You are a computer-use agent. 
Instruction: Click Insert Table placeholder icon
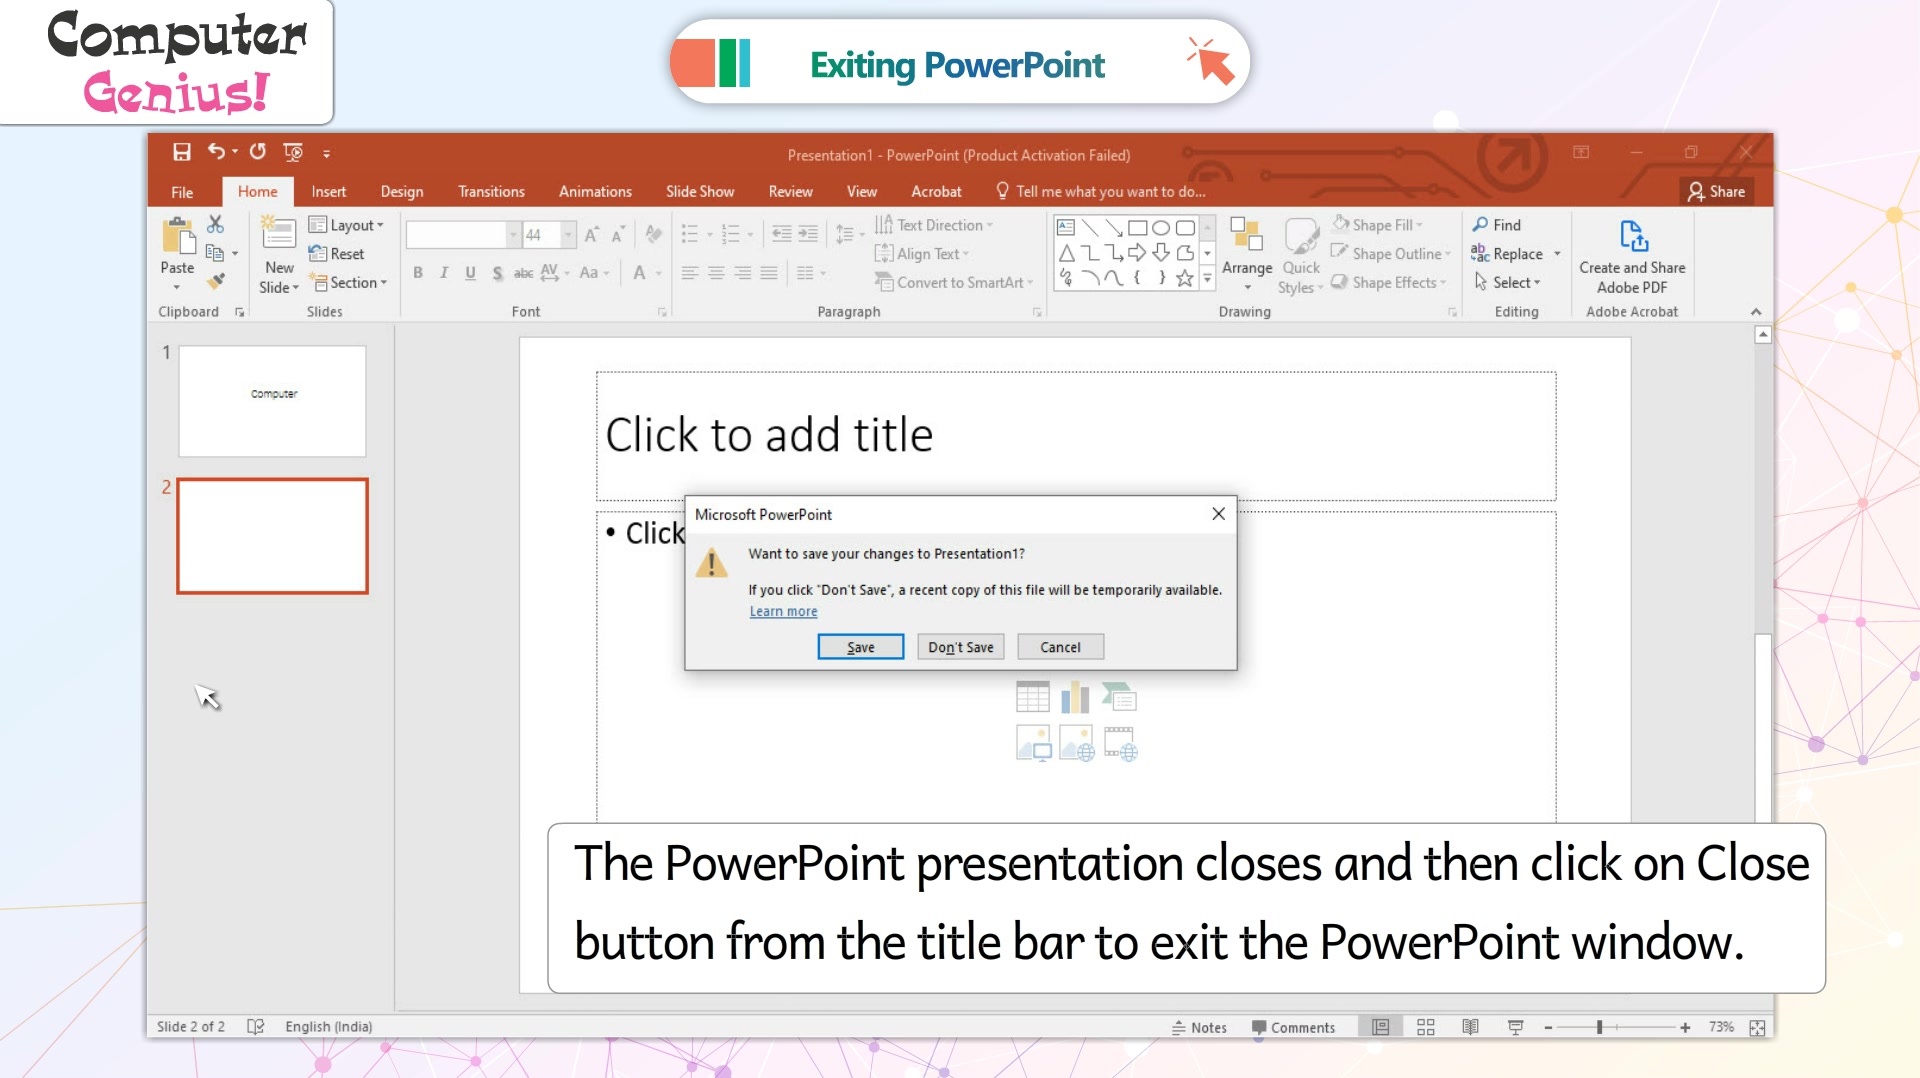click(1033, 697)
